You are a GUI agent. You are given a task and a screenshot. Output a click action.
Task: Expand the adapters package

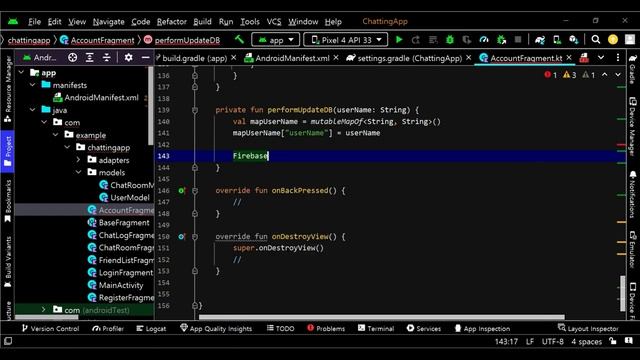pos(78,160)
